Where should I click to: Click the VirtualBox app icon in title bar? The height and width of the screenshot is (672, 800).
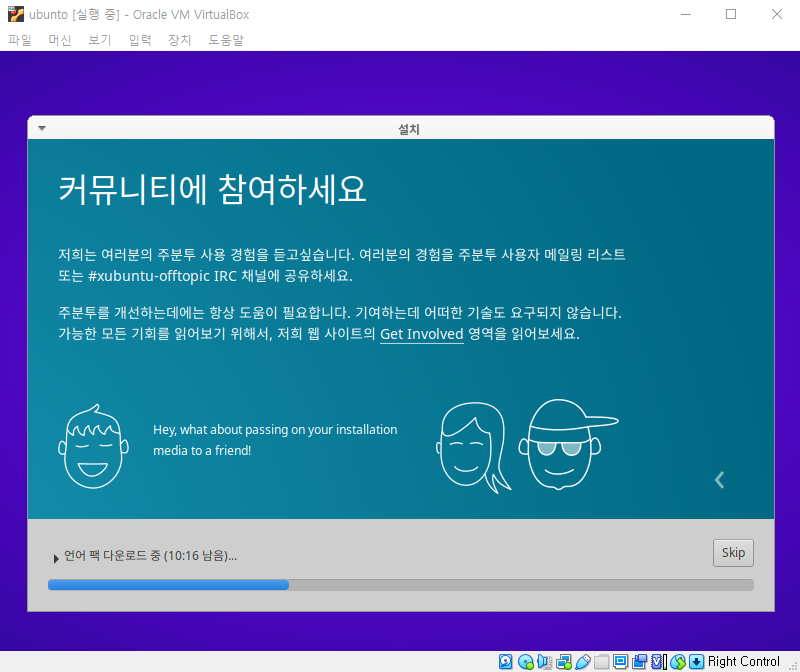(16, 14)
